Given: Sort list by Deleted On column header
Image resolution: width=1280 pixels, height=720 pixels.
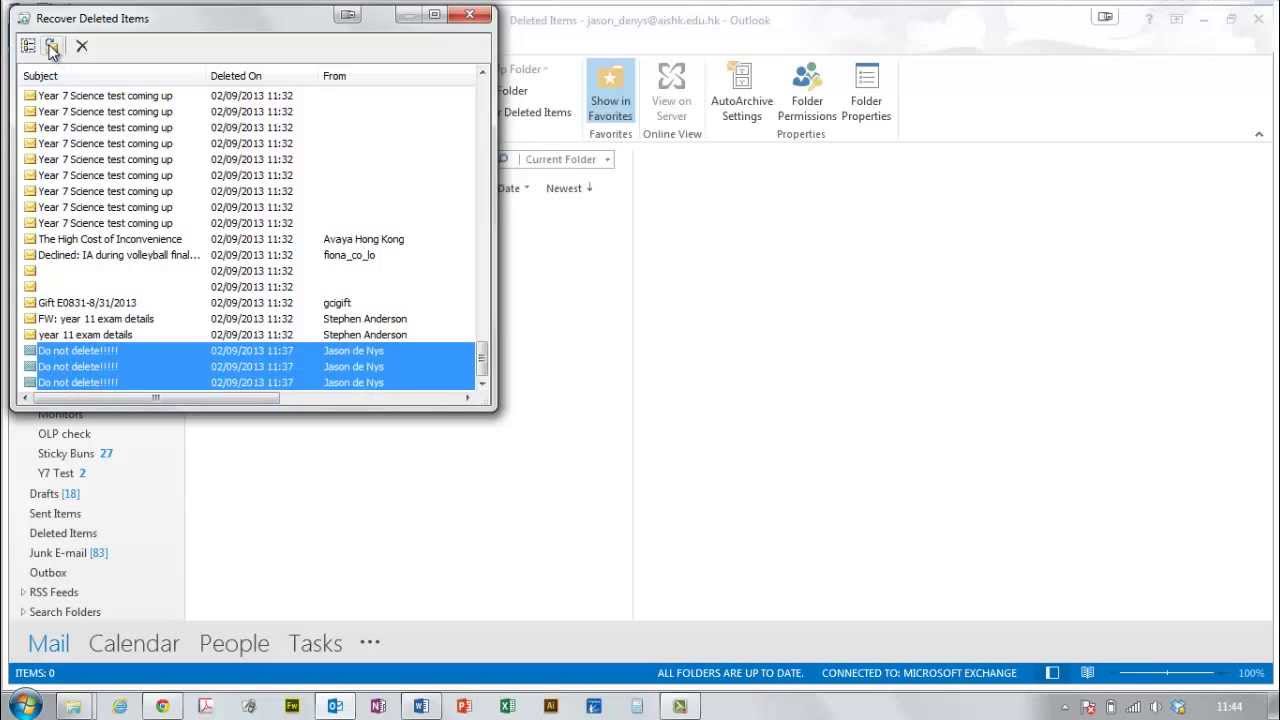Looking at the screenshot, I should tap(263, 76).
